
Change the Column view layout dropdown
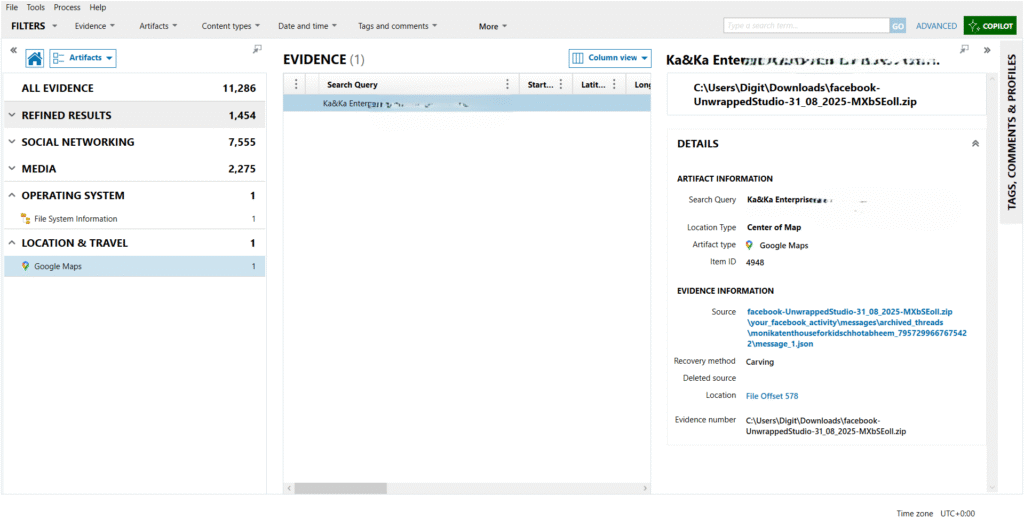coord(610,58)
